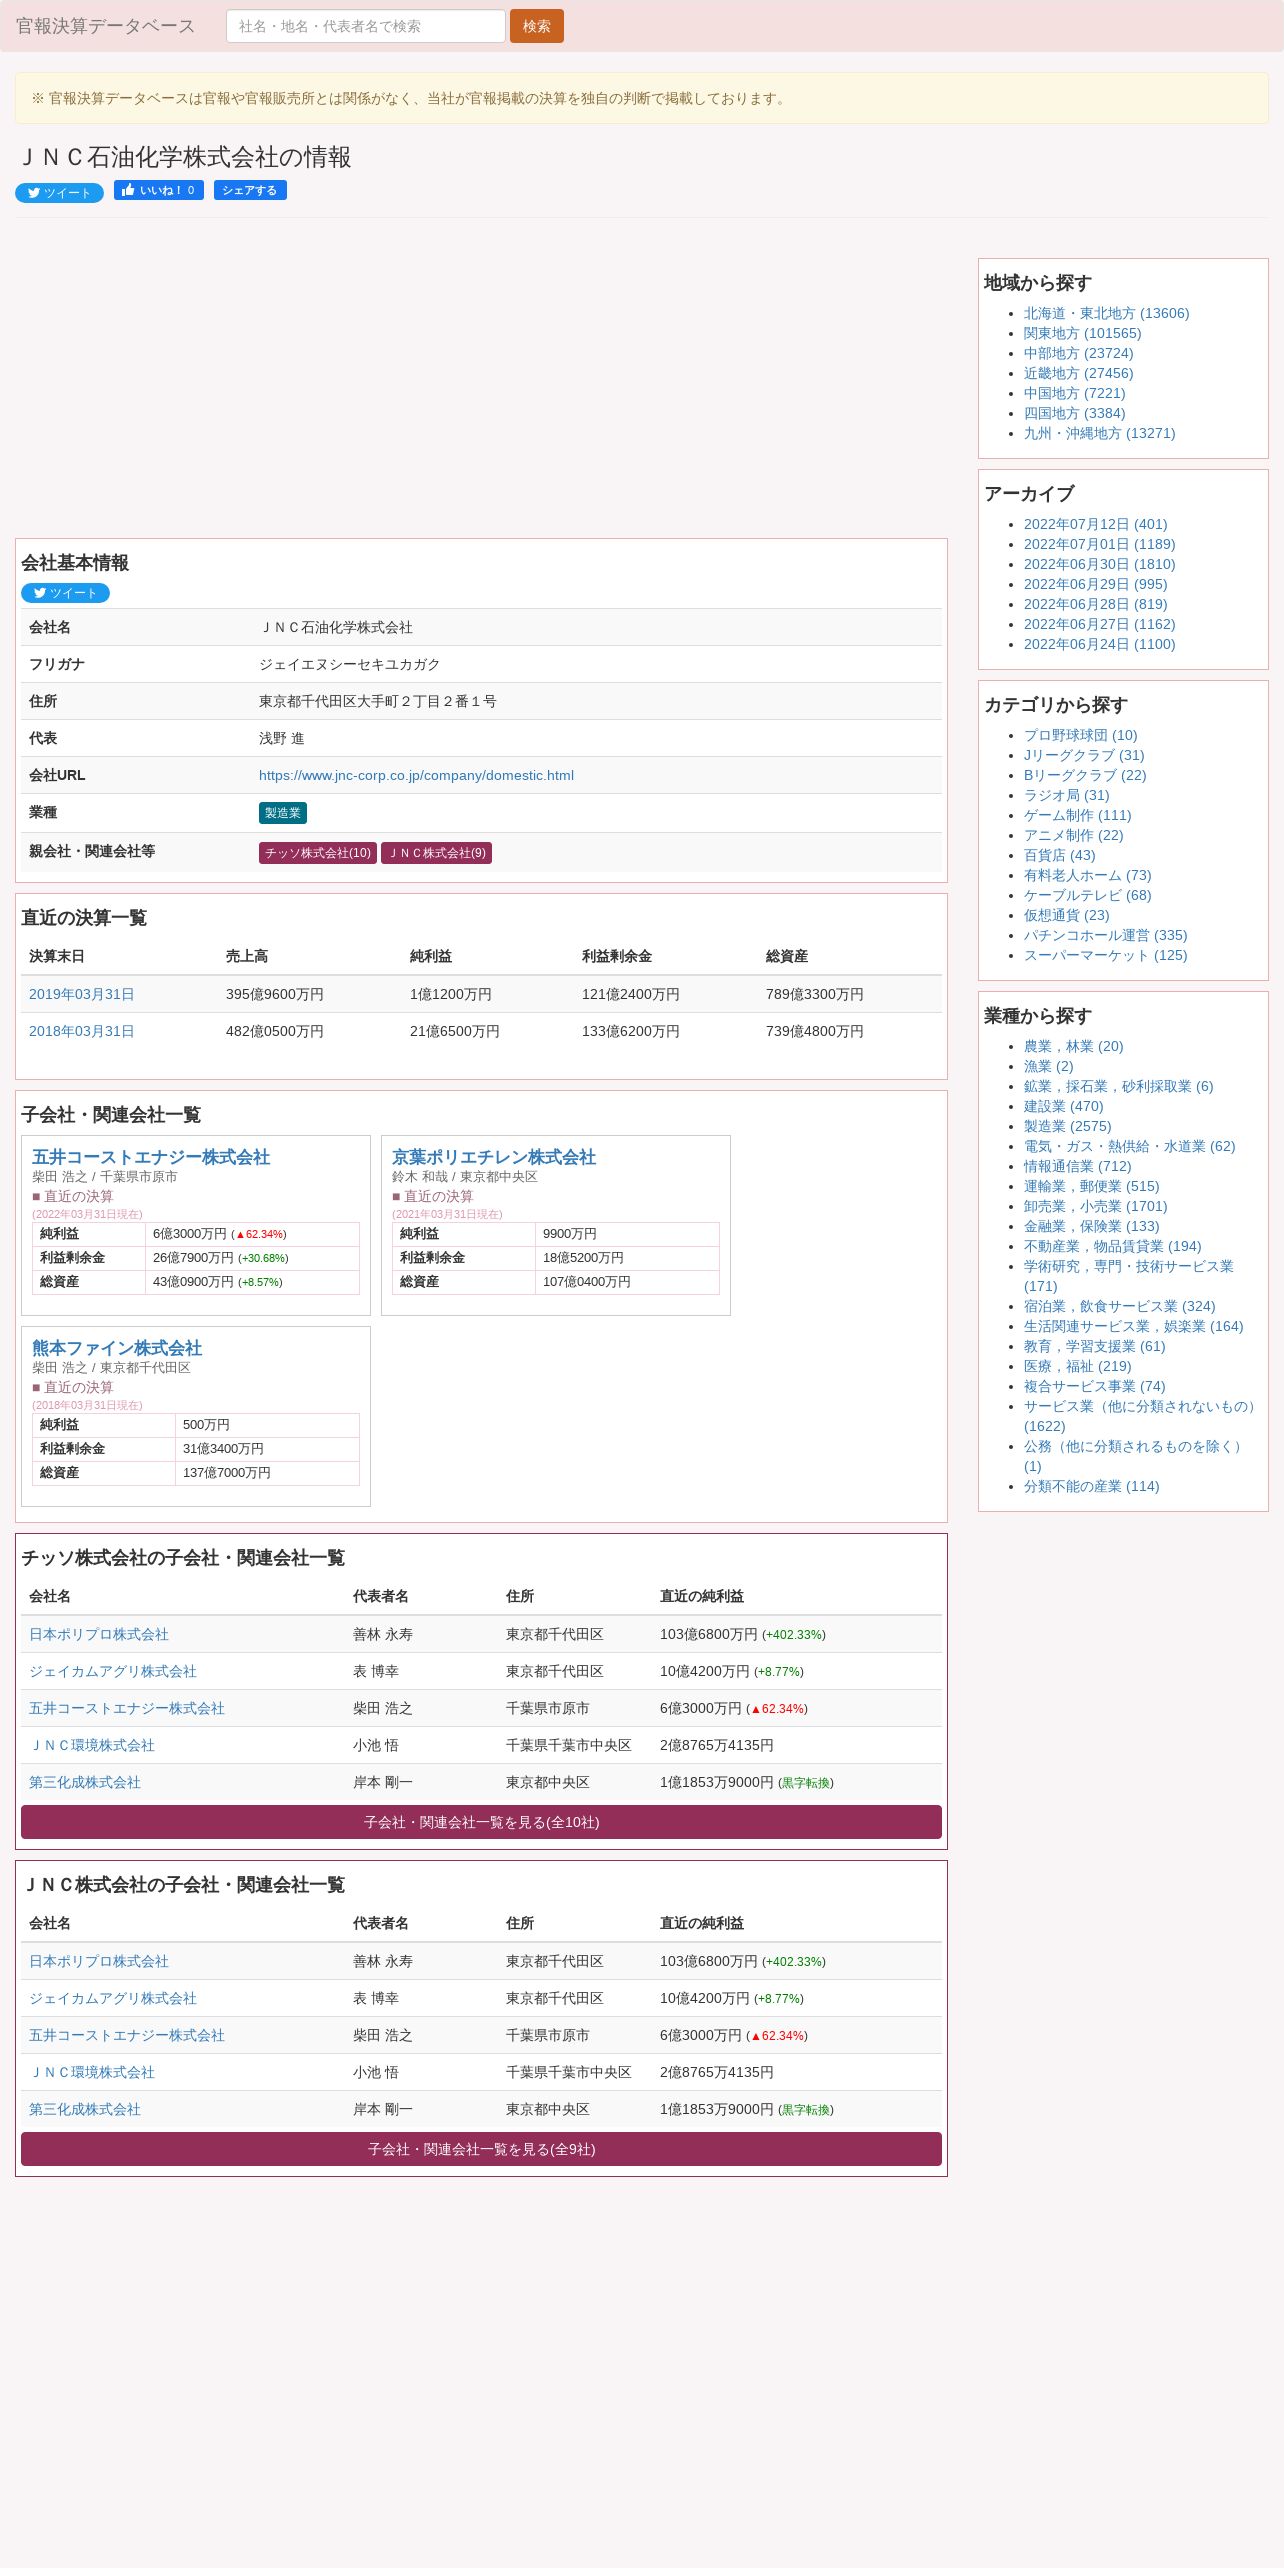This screenshot has width=1284, height=2568.
Task: Open 2019年03月31日 settlement link
Action: coord(82,994)
